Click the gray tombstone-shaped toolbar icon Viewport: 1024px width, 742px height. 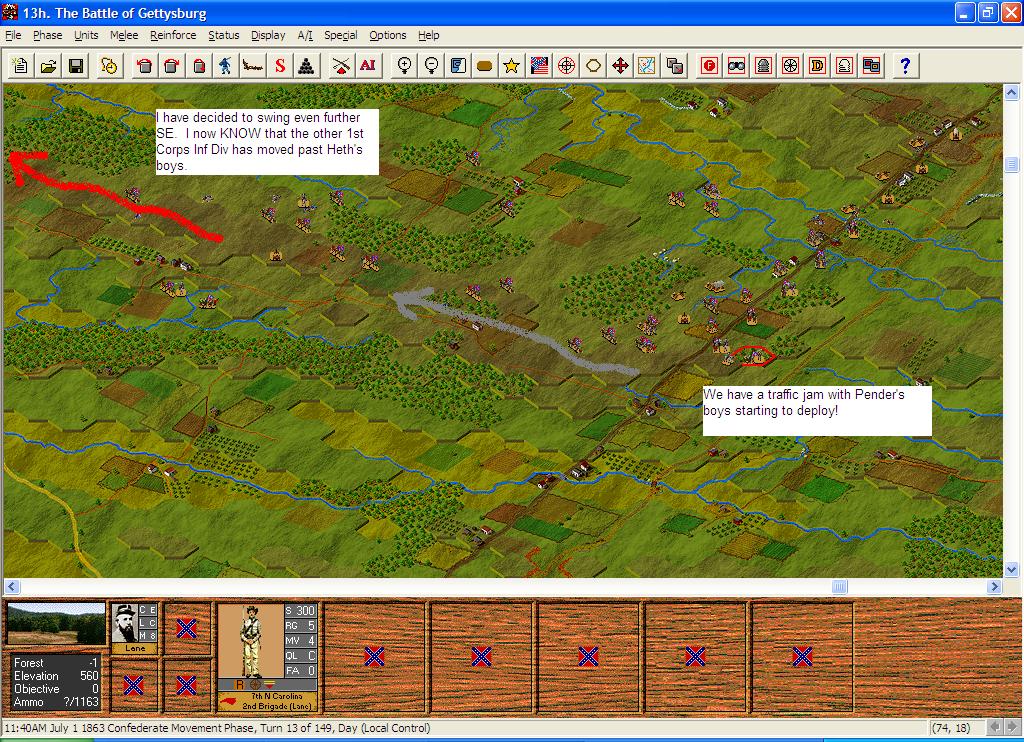763,65
